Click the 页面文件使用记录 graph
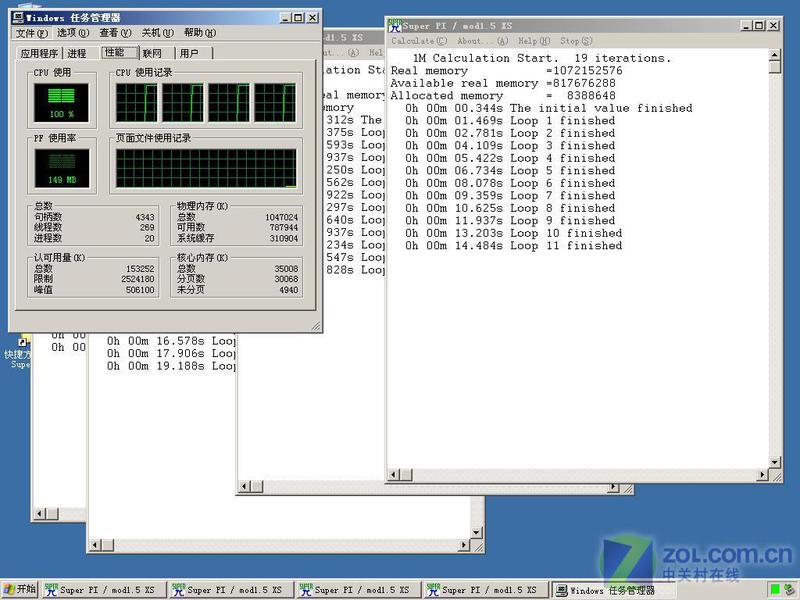The image size is (800, 600). coord(206,168)
